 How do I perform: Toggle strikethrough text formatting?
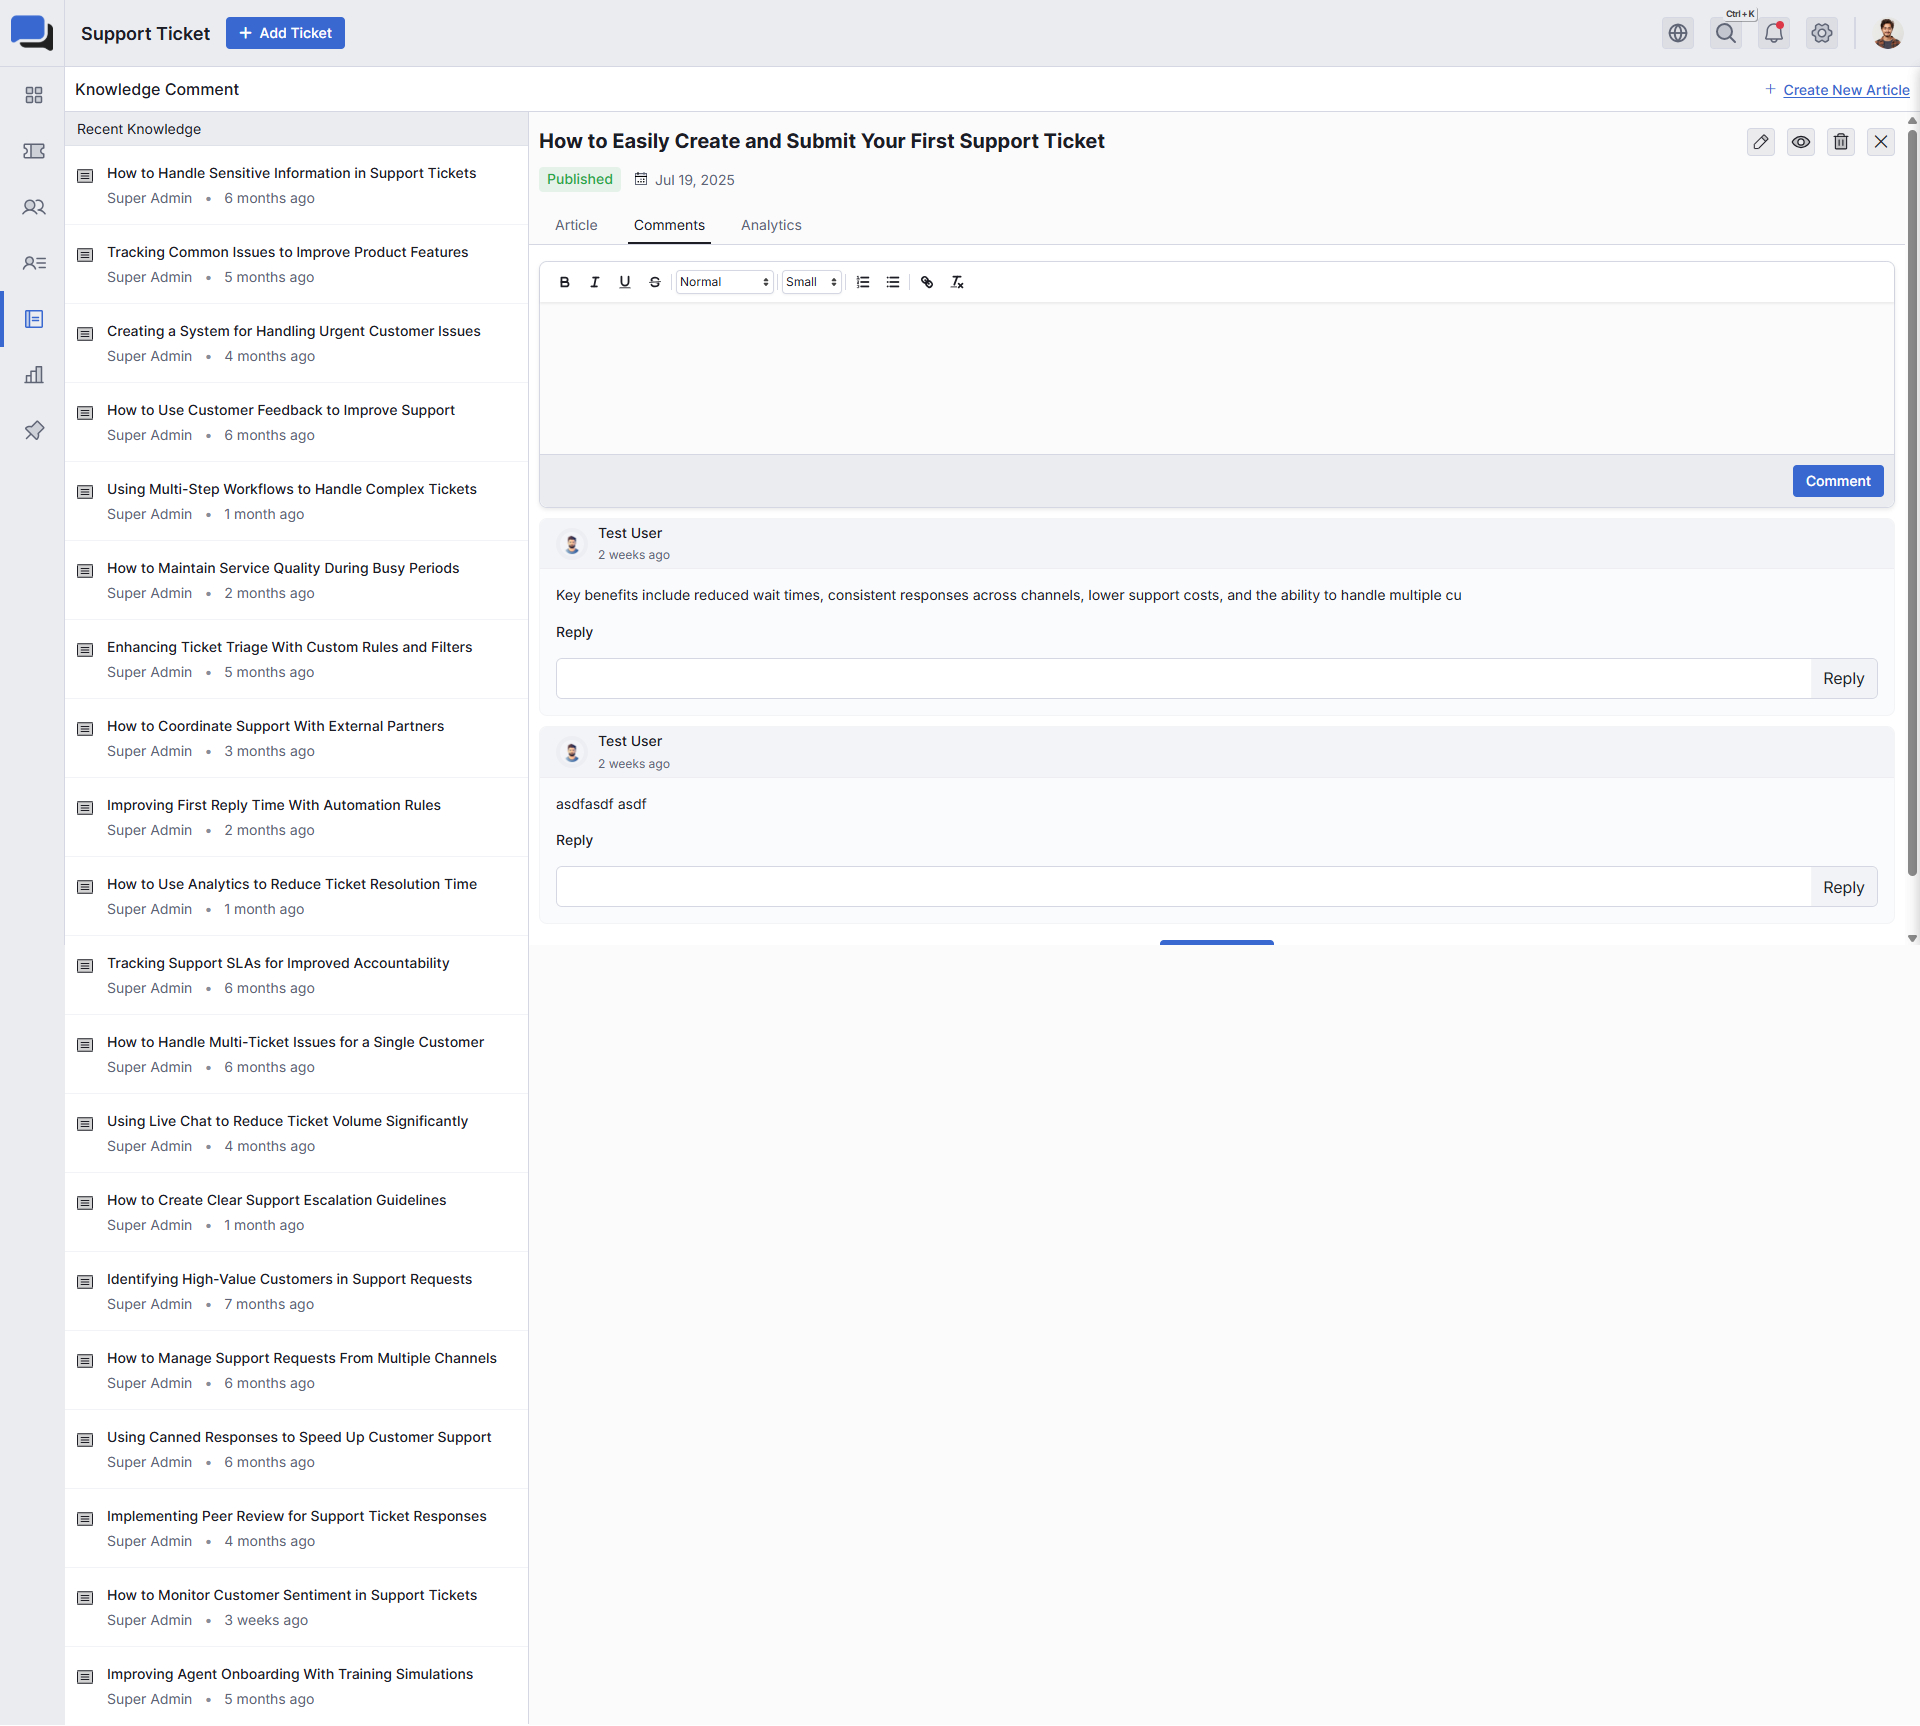click(x=654, y=282)
